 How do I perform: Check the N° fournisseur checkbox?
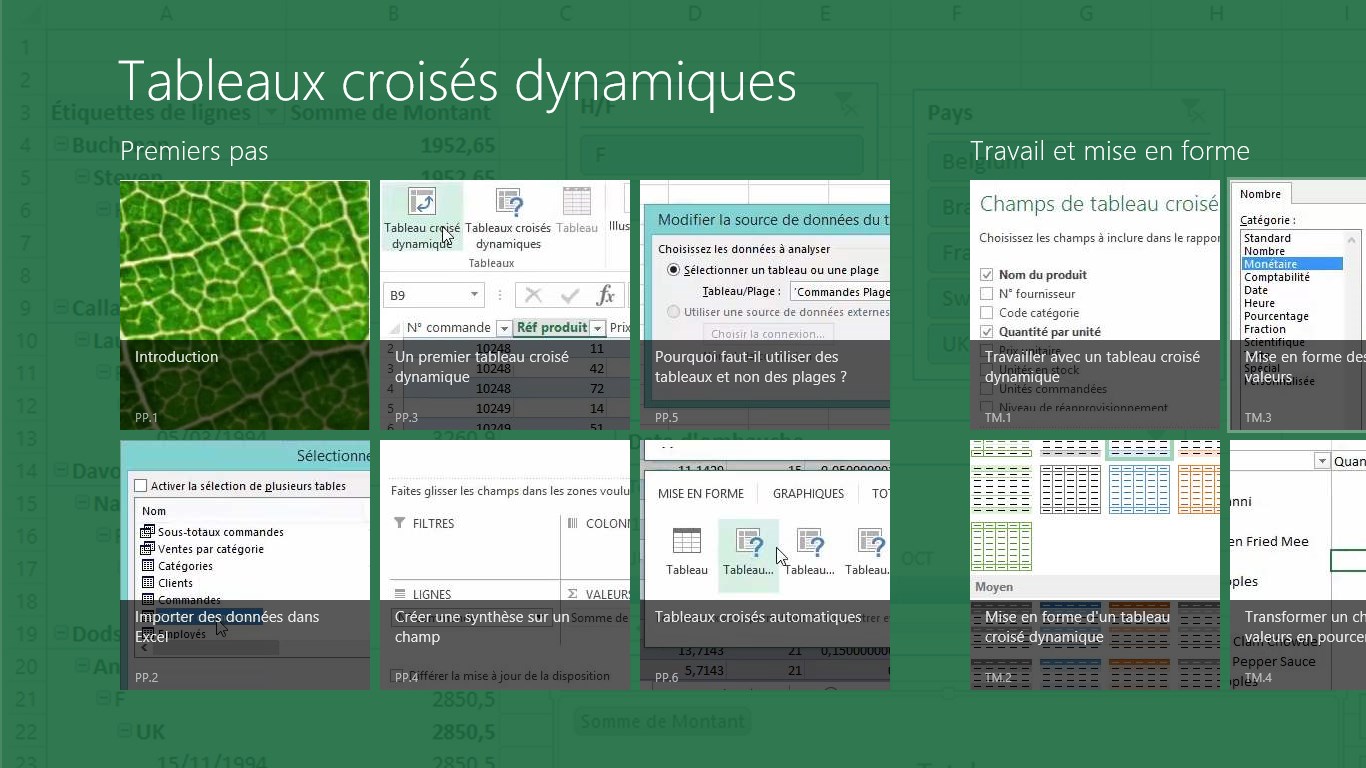click(987, 294)
